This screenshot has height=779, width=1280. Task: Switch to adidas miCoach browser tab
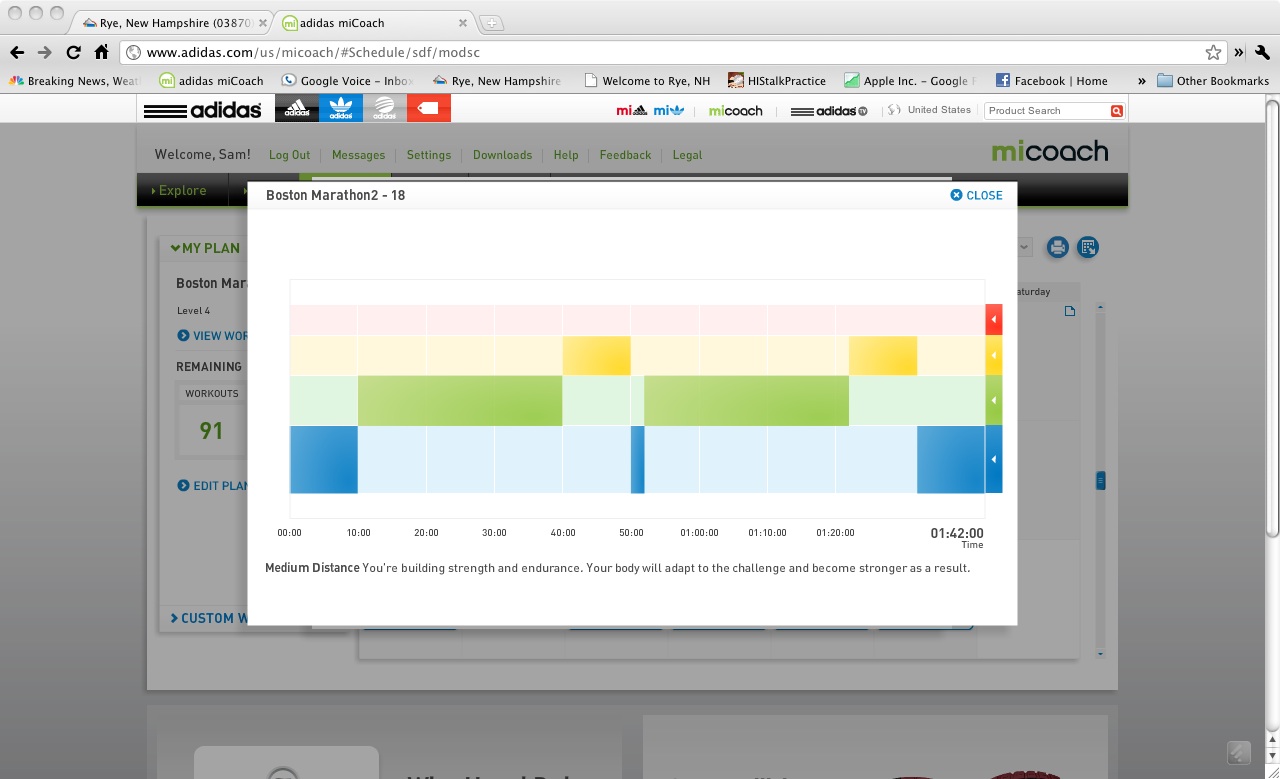tap(376, 22)
